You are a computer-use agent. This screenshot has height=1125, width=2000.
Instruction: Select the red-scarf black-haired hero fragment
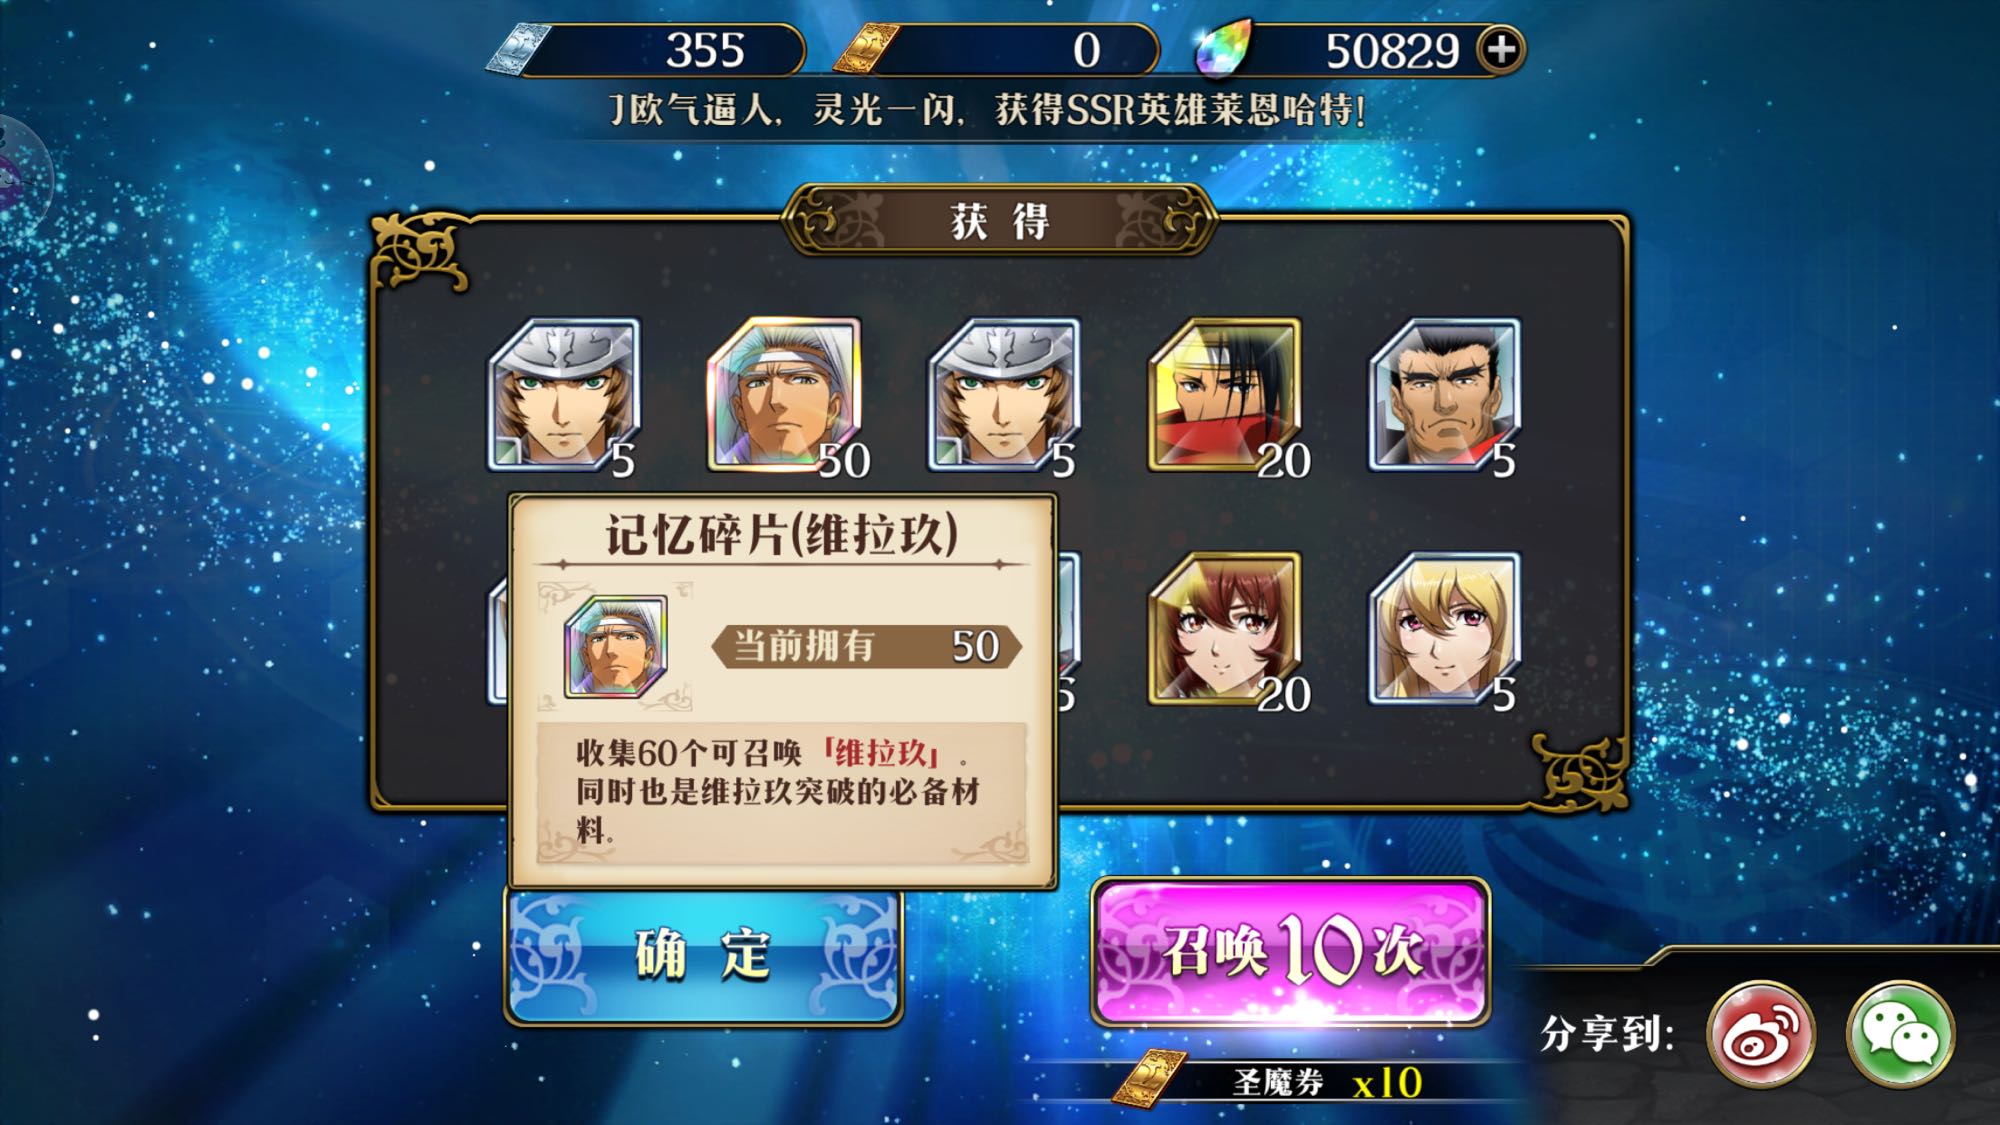tap(1227, 394)
